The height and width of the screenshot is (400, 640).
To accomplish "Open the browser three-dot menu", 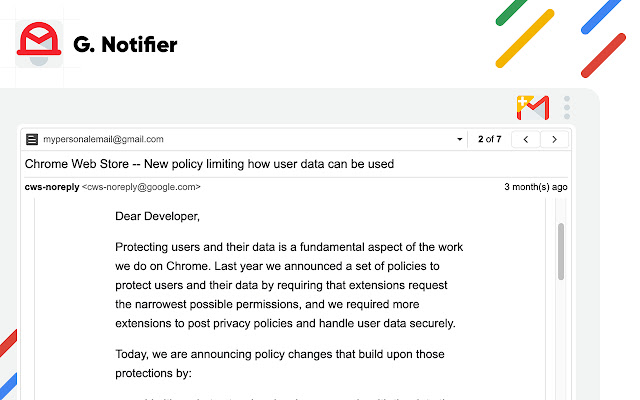I will pyautogui.click(x=567, y=107).
